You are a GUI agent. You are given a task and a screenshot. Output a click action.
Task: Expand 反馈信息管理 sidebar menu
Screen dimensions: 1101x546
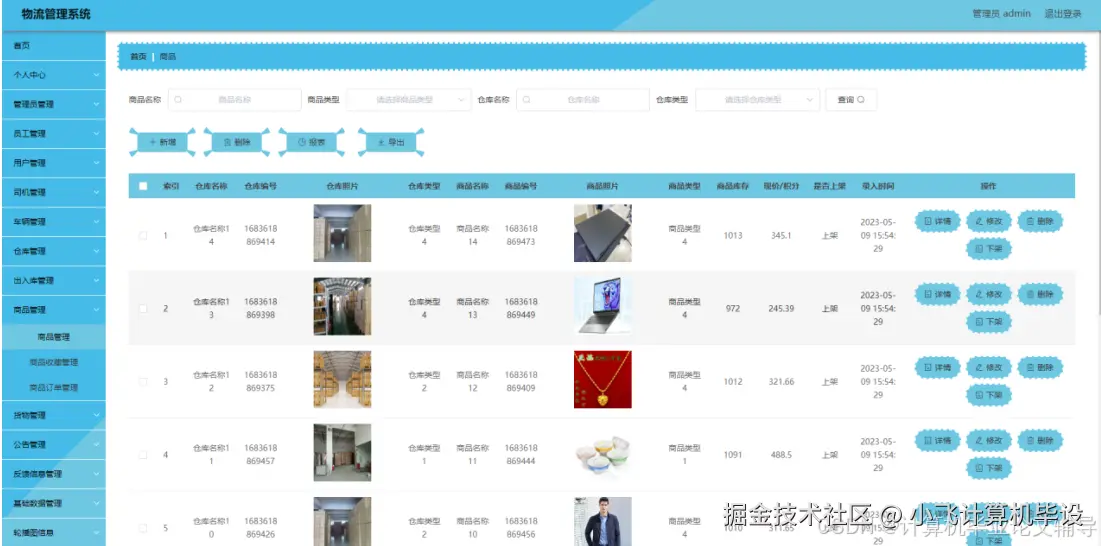53,474
